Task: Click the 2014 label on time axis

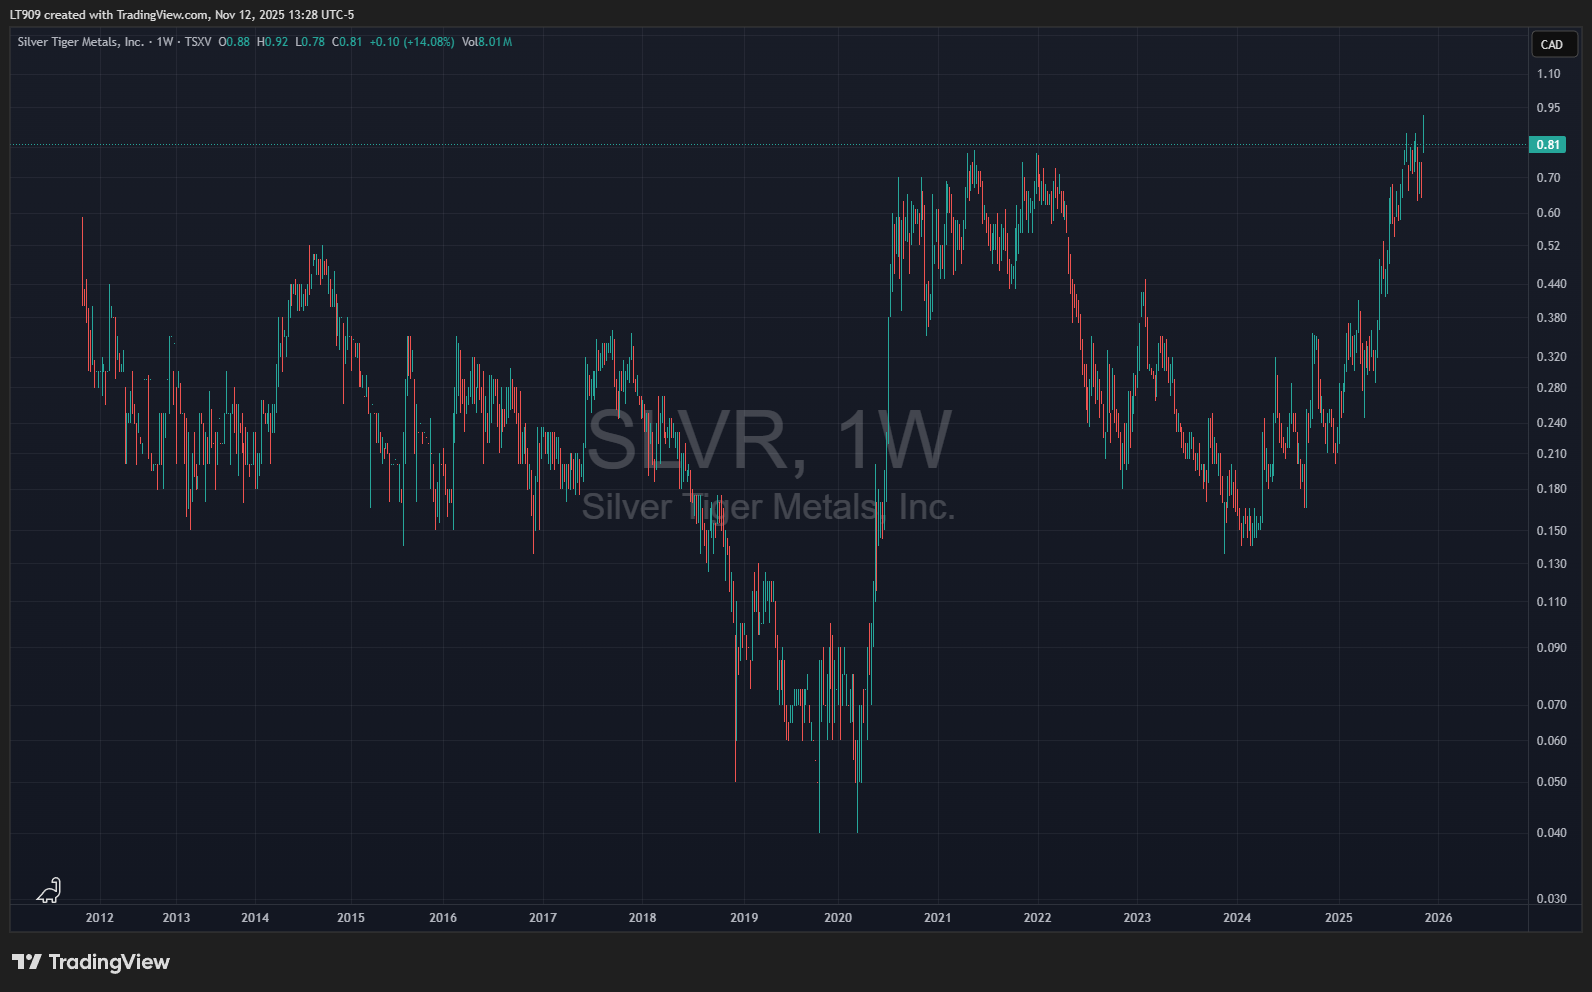Action: (x=255, y=918)
